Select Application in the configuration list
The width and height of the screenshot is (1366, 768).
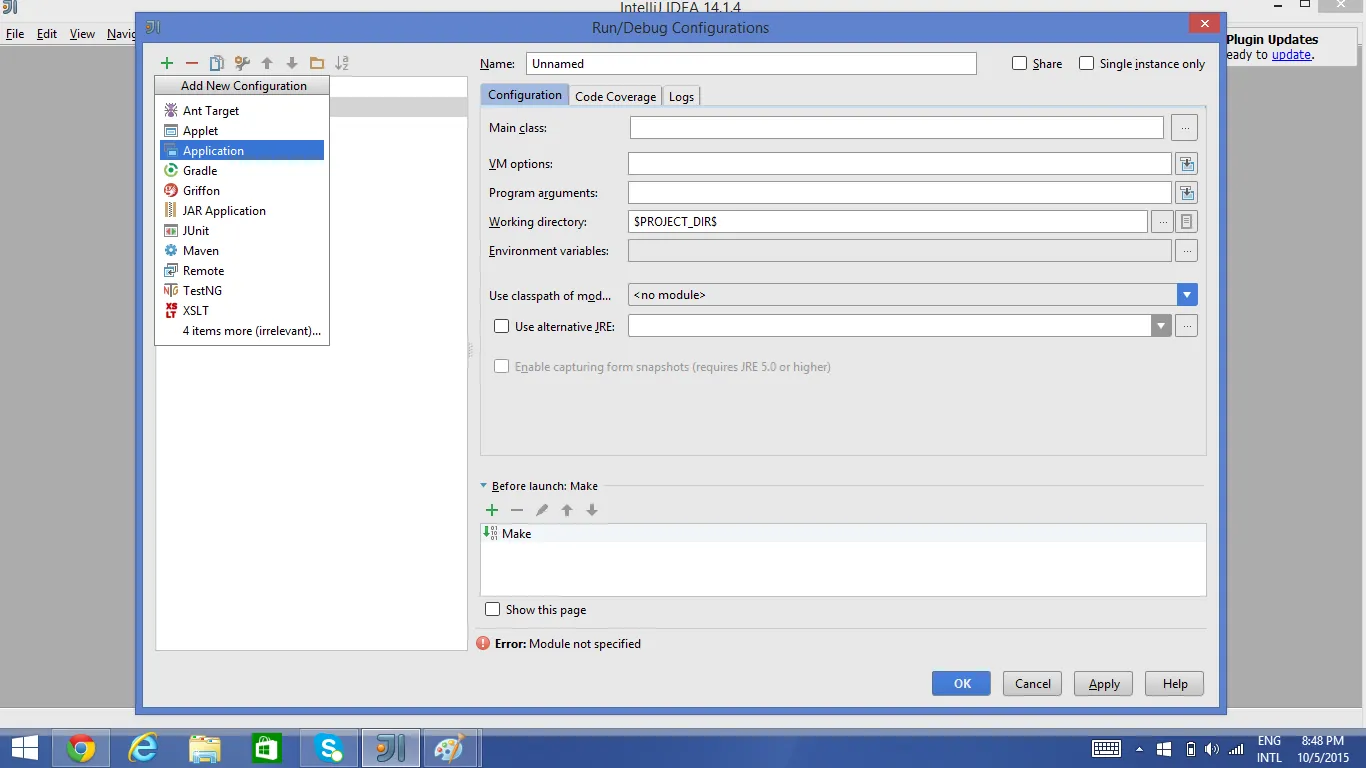pyautogui.click(x=242, y=151)
